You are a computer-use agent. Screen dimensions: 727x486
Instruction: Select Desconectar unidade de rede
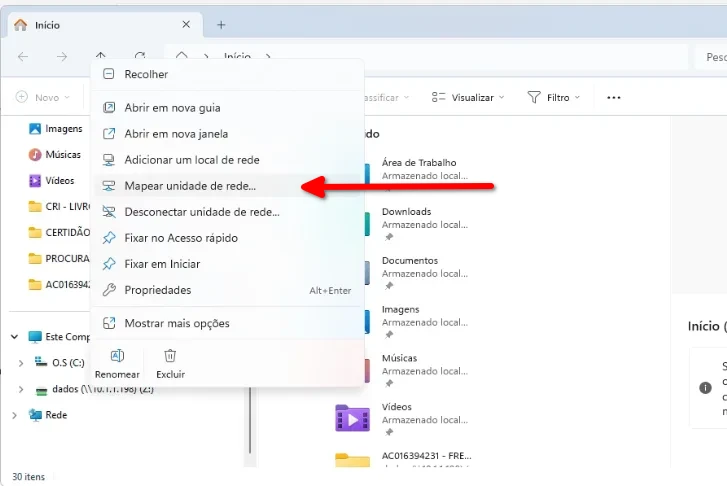(227, 212)
